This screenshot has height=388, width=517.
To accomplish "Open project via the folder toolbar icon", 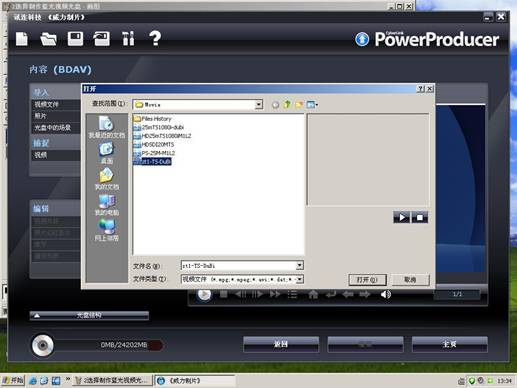I will [x=48, y=39].
